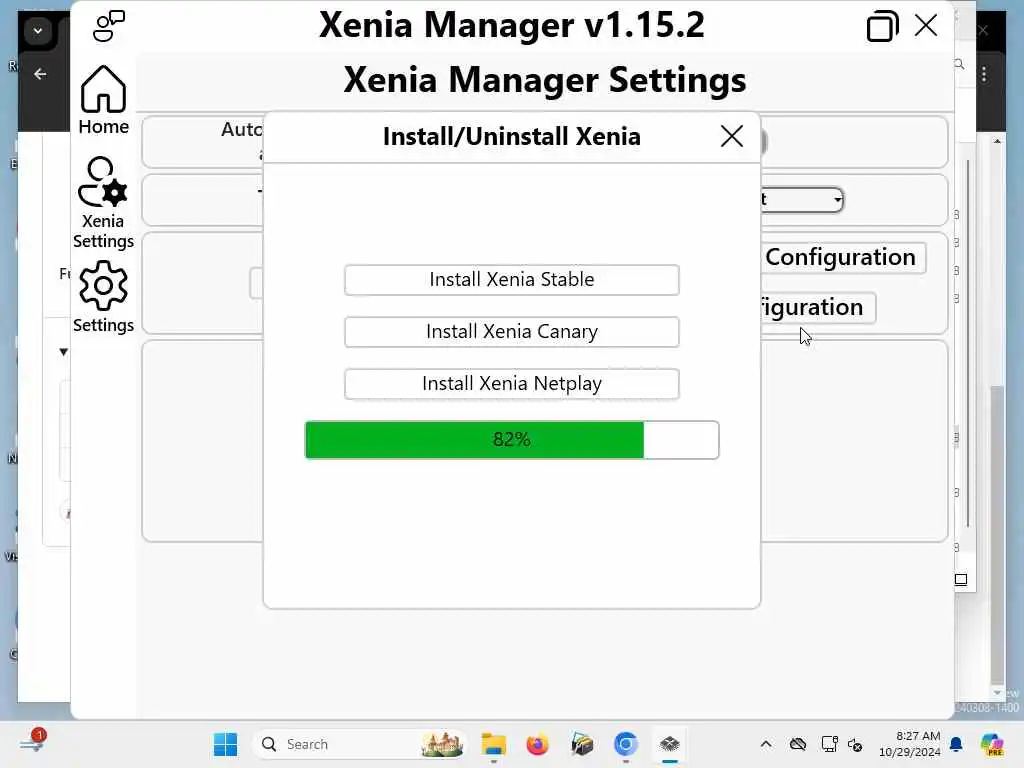Screen dimensions: 1024x768
Task: Click the dropdown chevron in background window tab bar
Action: (38, 31)
